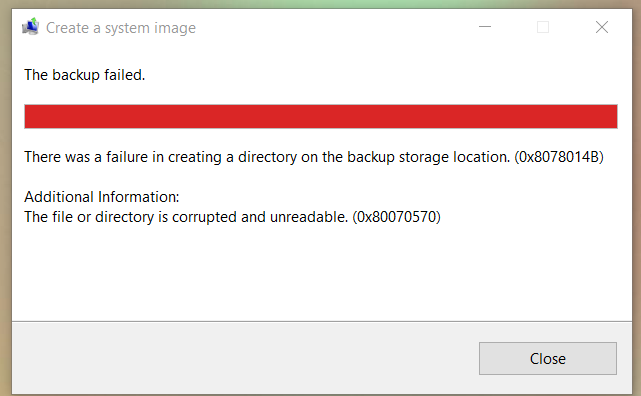Click the directory creation failure message

click(x=314, y=157)
